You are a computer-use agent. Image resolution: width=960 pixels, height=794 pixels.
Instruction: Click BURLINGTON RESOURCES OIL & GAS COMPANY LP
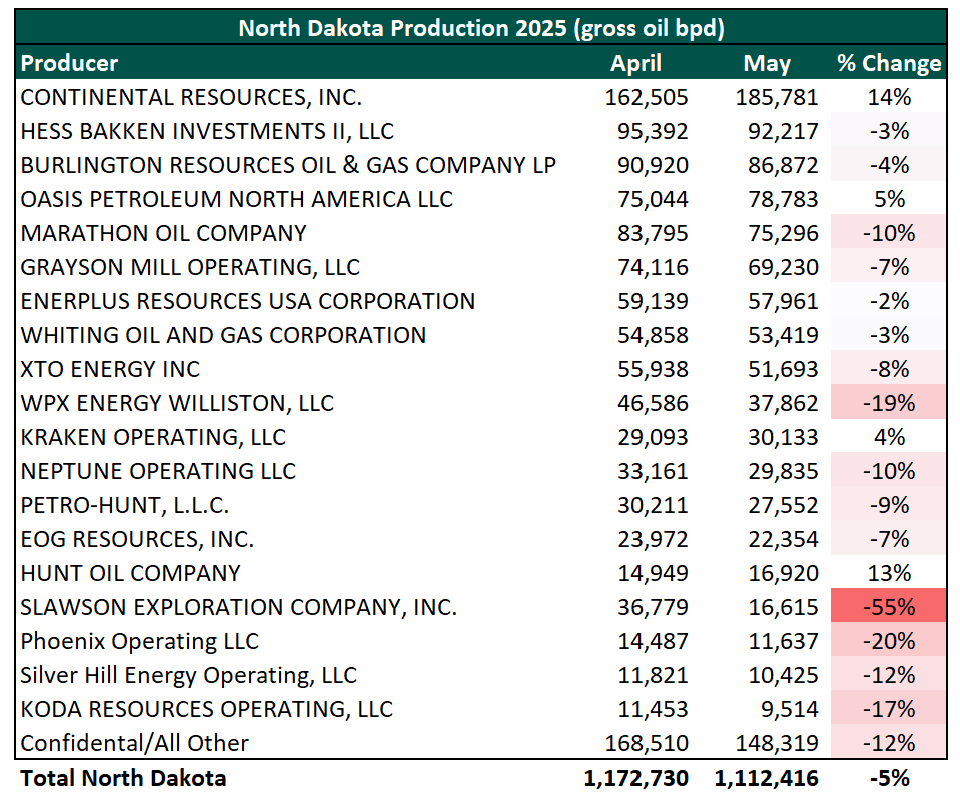point(288,165)
